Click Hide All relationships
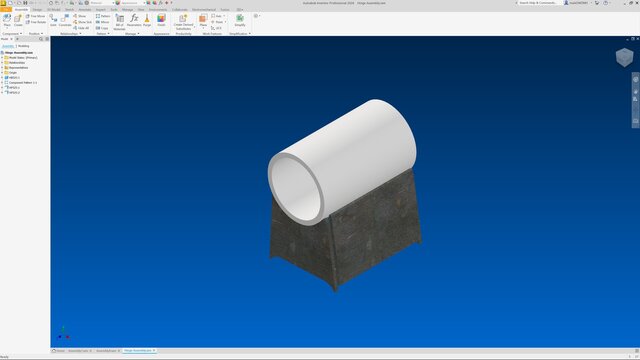This screenshot has height=360, width=640. tap(81, 28)
